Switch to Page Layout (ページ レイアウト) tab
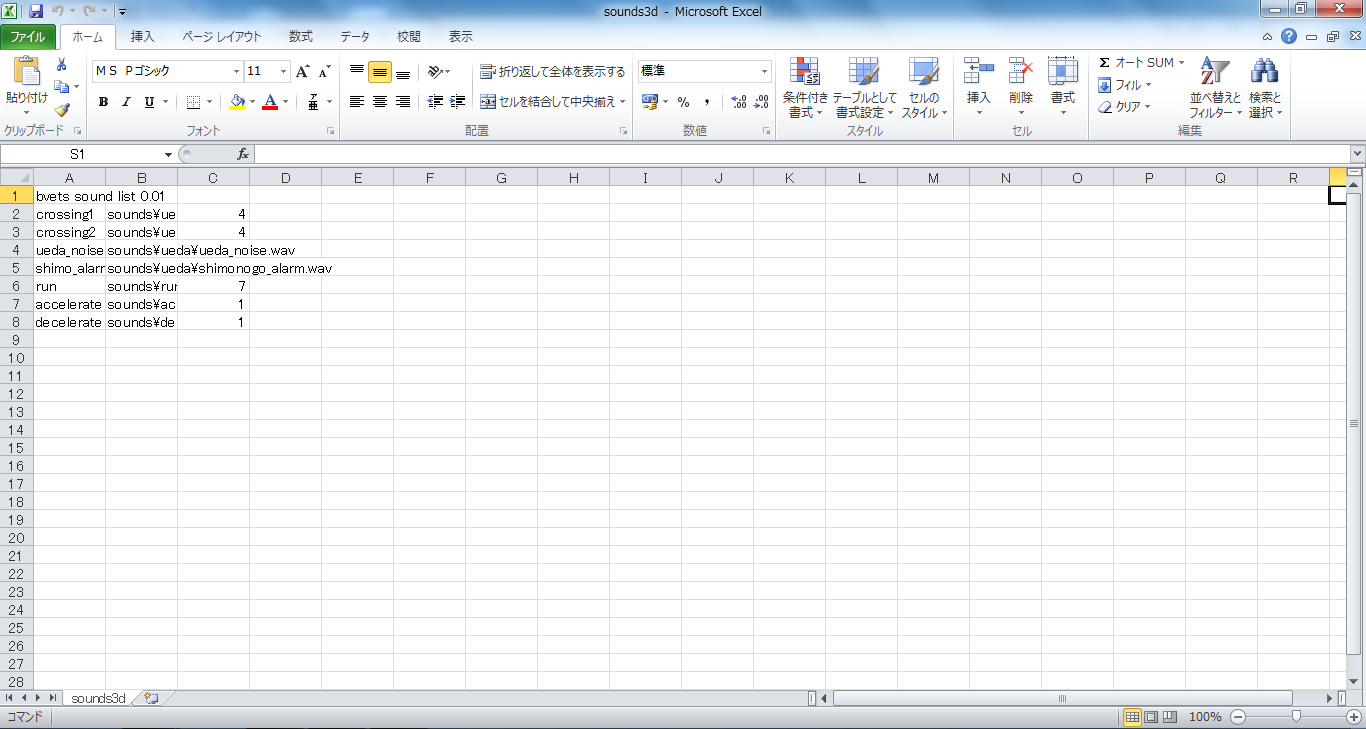This screenshot has width=1366, height=729. pyautogui.click(x=222, y=37)
